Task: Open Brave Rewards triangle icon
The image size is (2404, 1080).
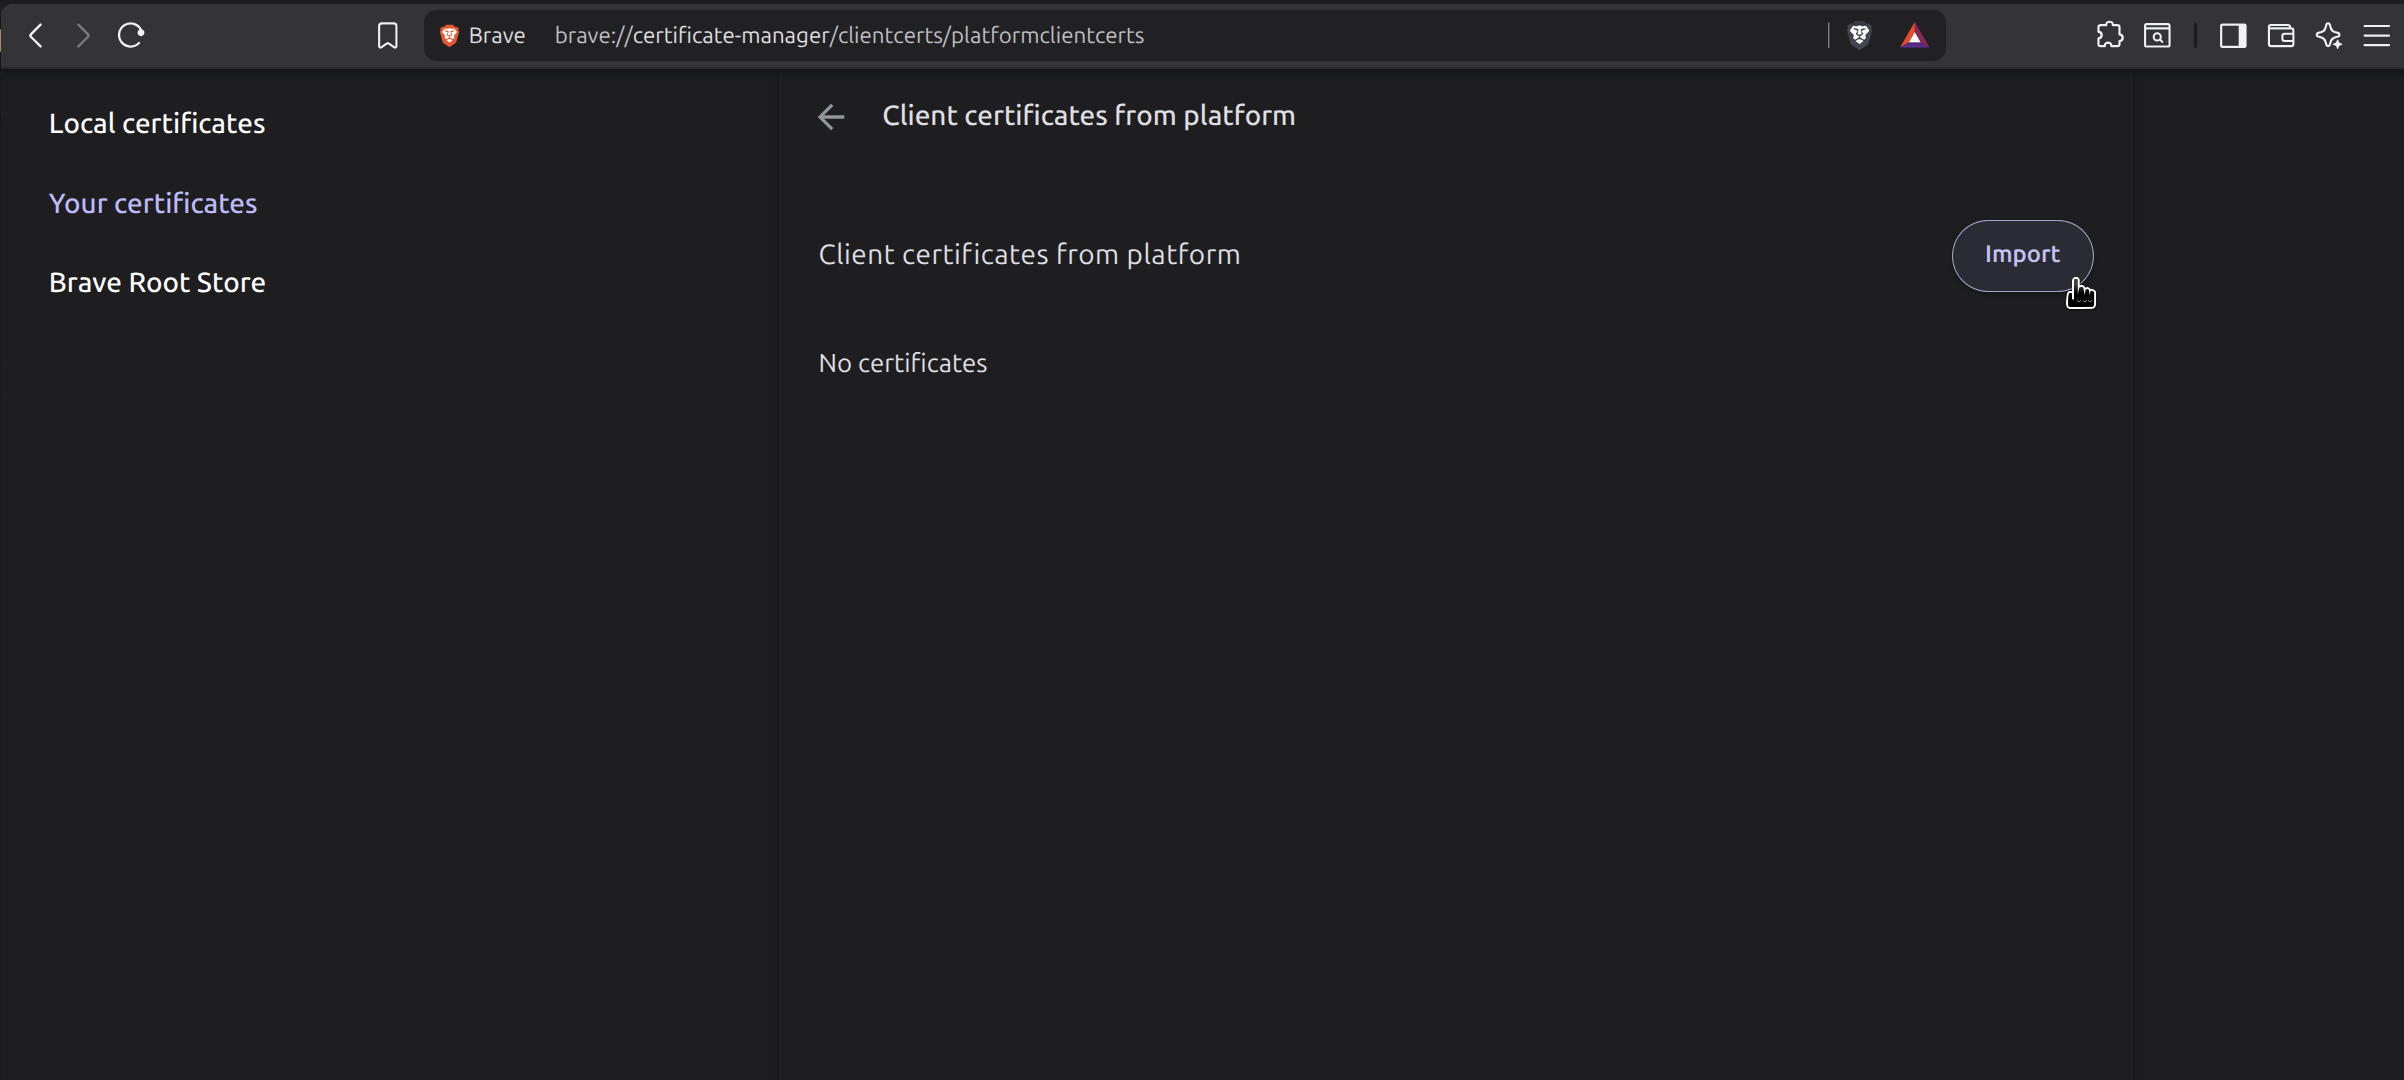Action: 1914,36
